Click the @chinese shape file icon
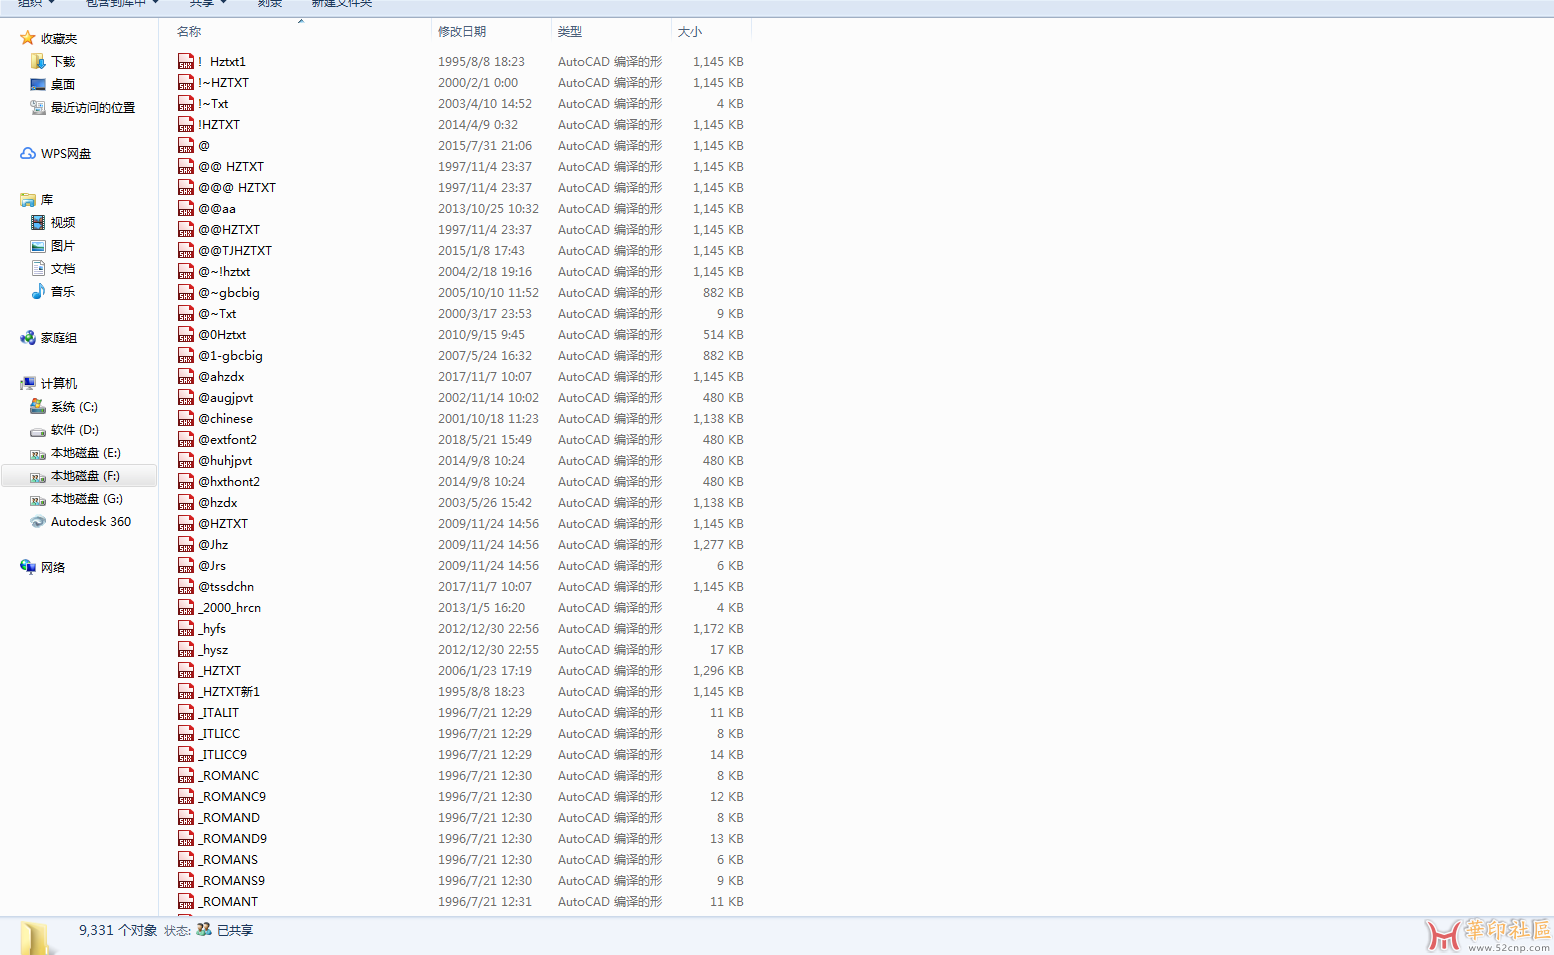1554x955 pixels. [x=186, y=419]
